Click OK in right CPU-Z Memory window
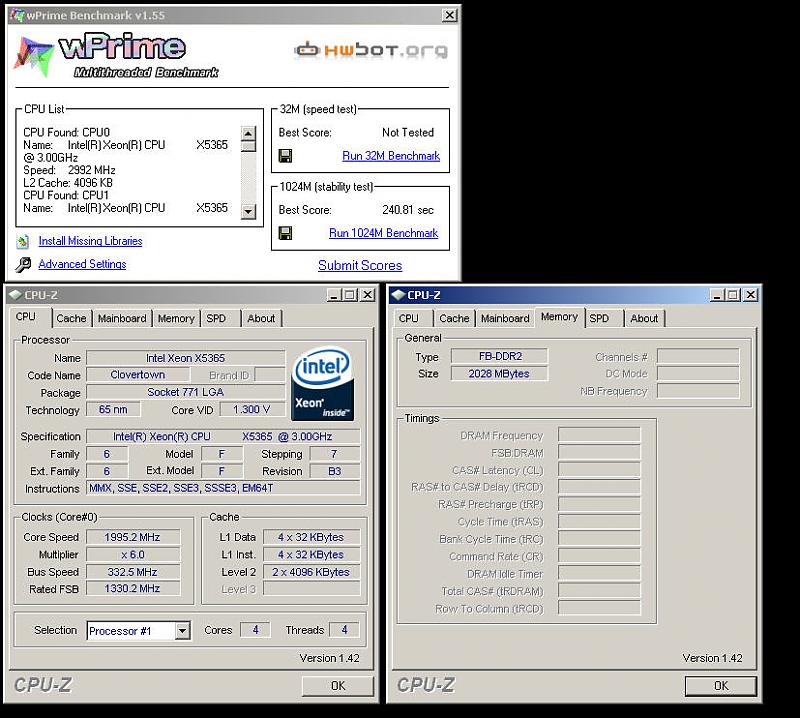This screenshot has height=718, width=800. coord(720,686)
